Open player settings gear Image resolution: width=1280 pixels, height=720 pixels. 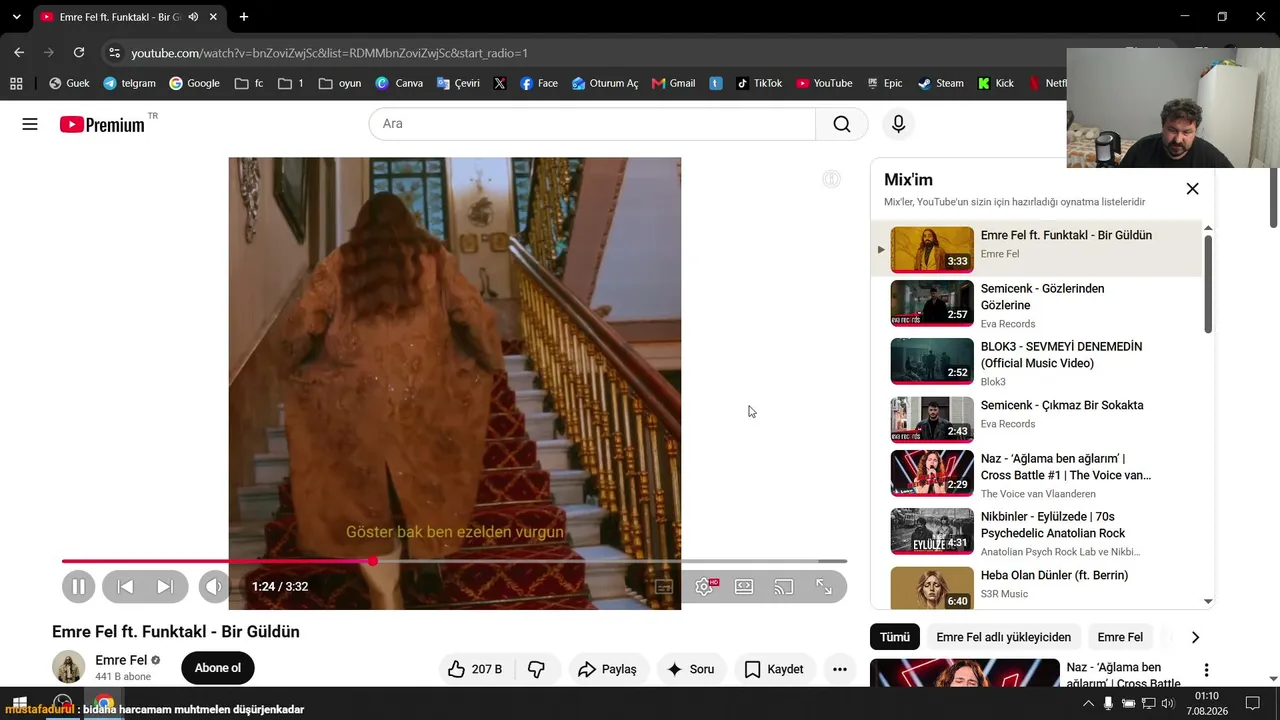tap(704, 587)
